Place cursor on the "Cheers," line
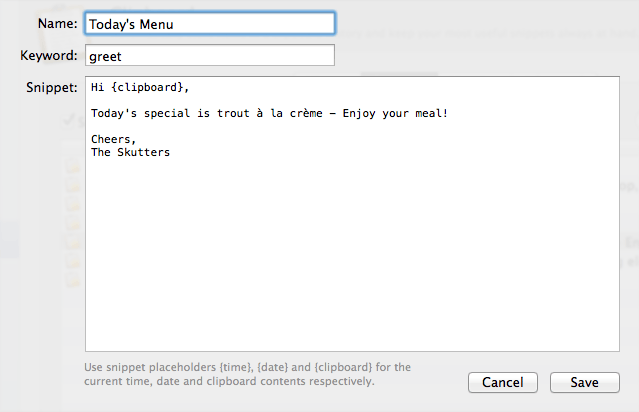Viewport: 639px width, 412px height. pyautogui.click(x=112, y=138)
